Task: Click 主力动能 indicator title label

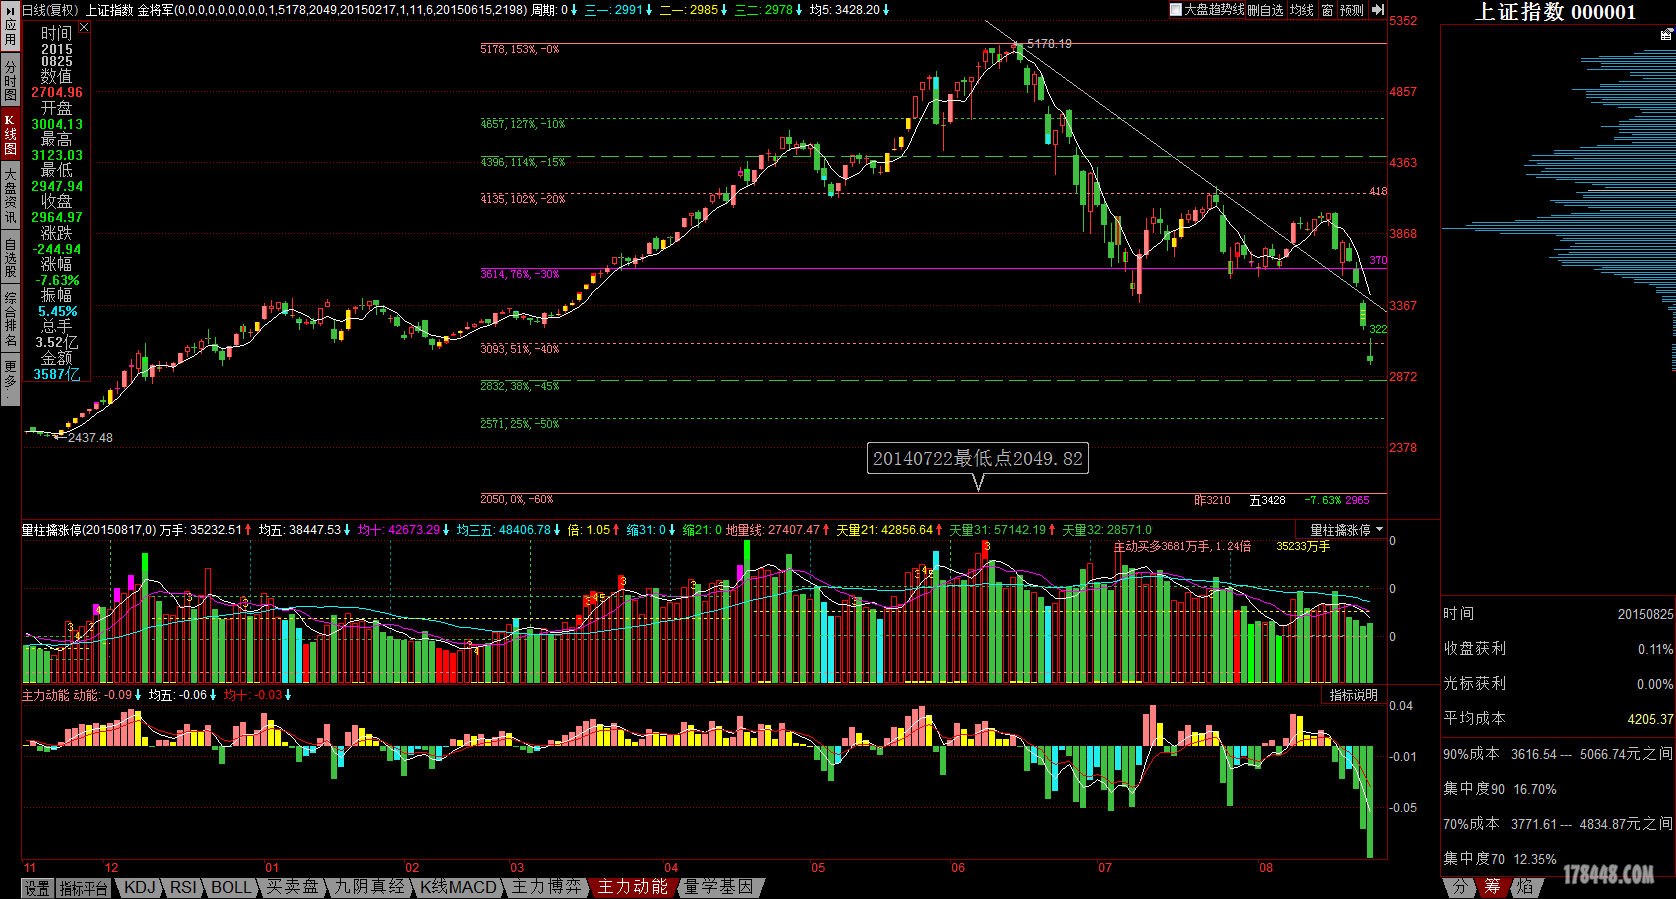Action: (x=46, y=695)
